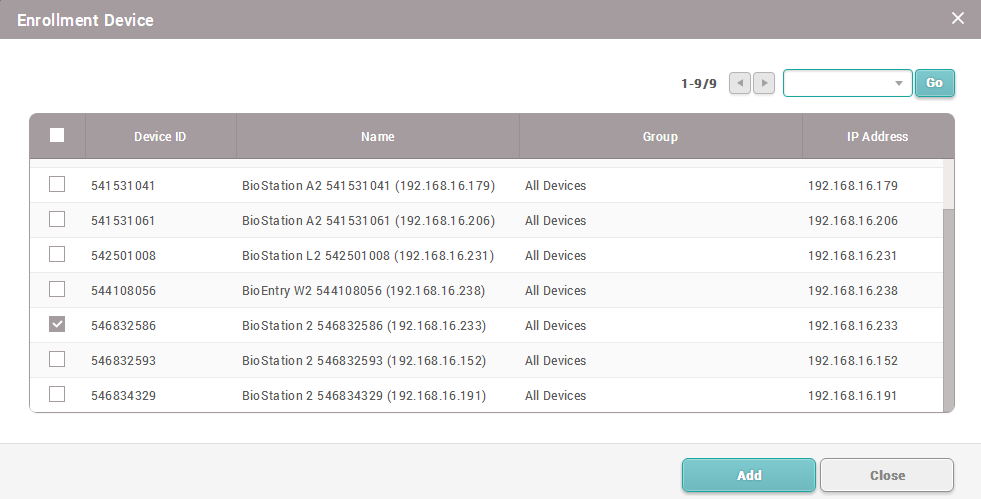Image resolution: width=981 pixels, height=499 pixels.
Task: Enable checkbox for BioEntry W2 544108056
Action: click(x=57, y=290)
